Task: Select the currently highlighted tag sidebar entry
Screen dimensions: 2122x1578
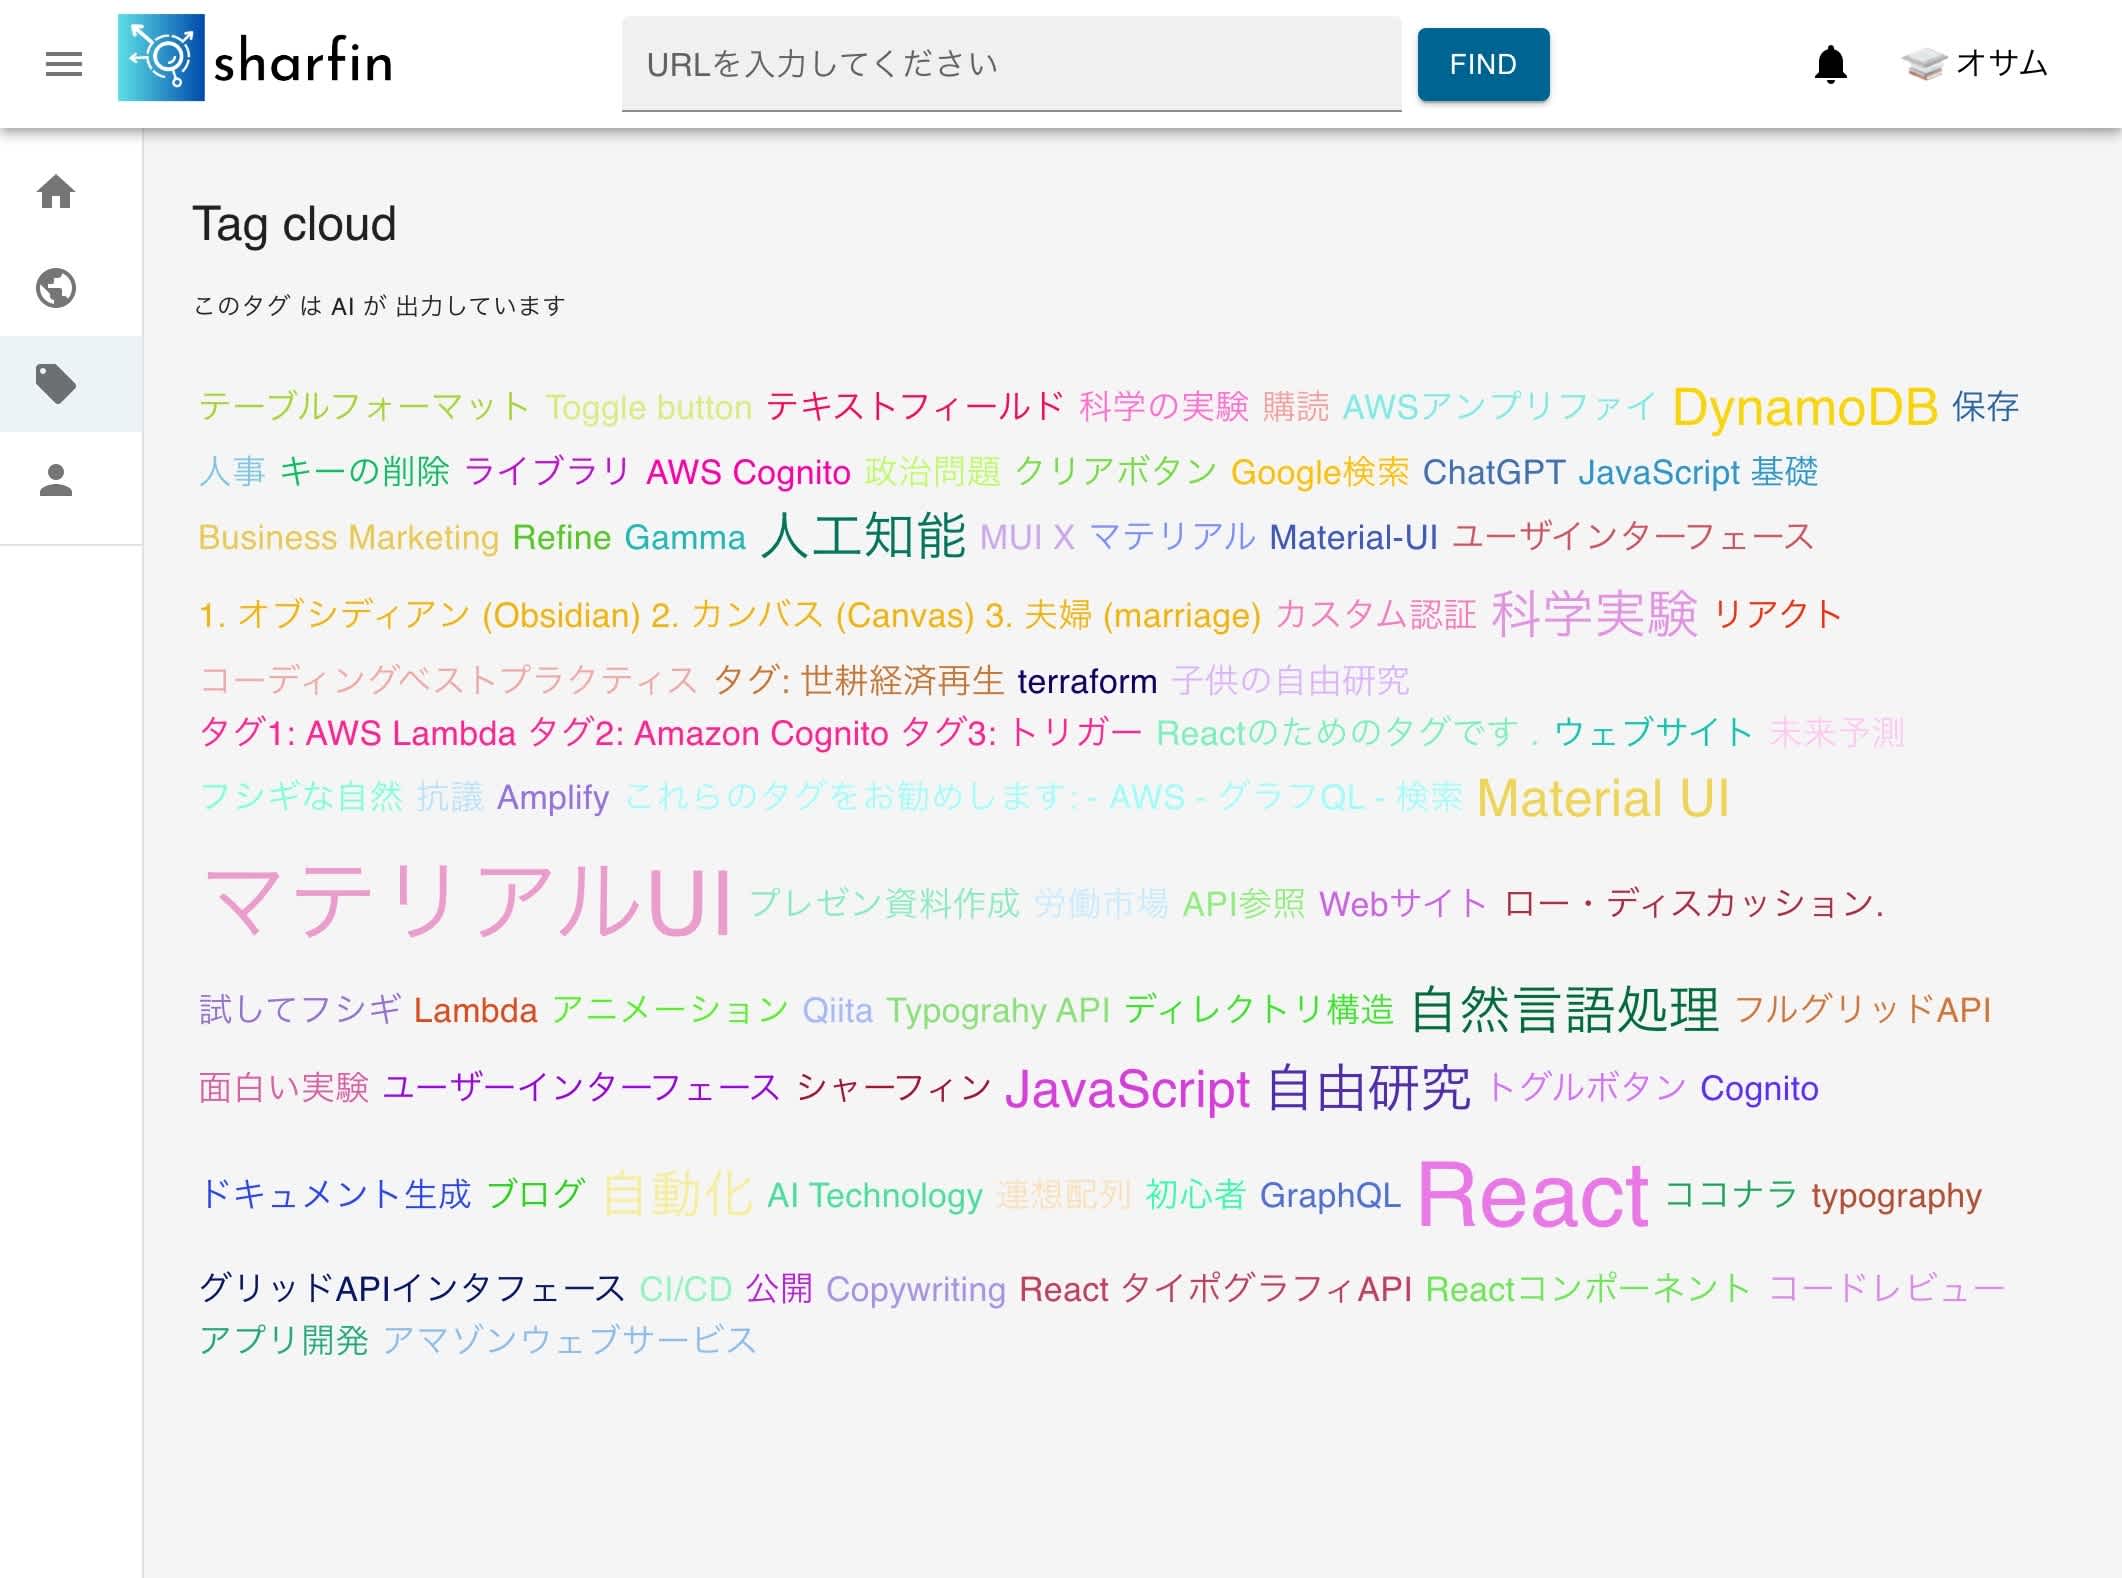Action: point(56,385)
